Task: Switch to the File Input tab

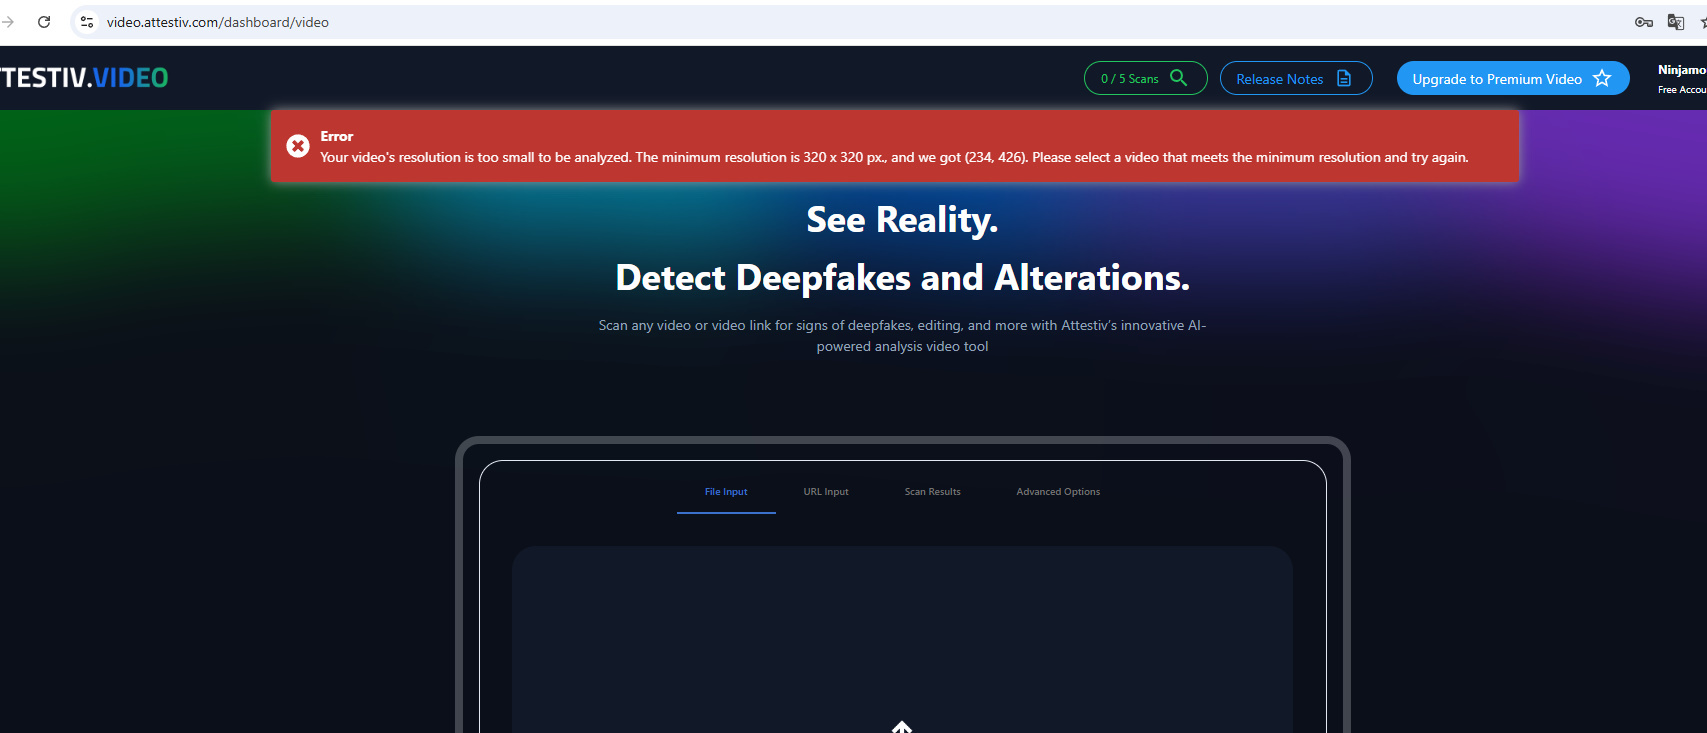Action: tap(726, 492)
